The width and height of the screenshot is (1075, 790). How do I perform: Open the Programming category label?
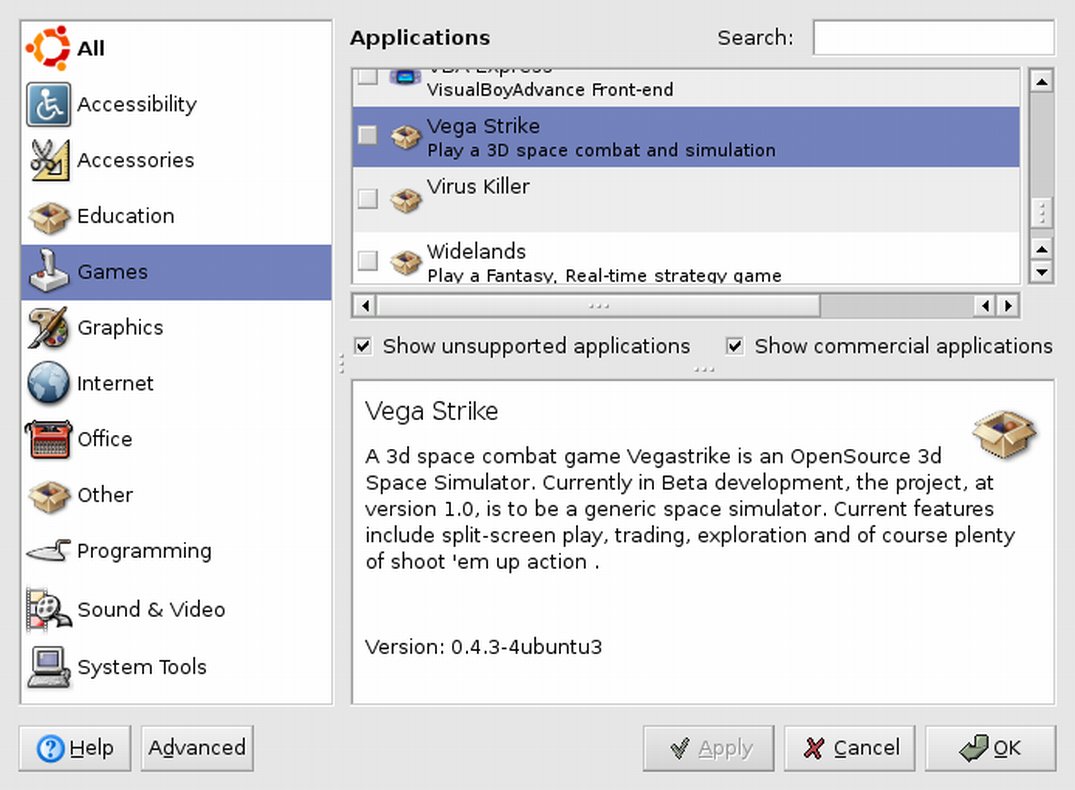[x=144, y=551]
